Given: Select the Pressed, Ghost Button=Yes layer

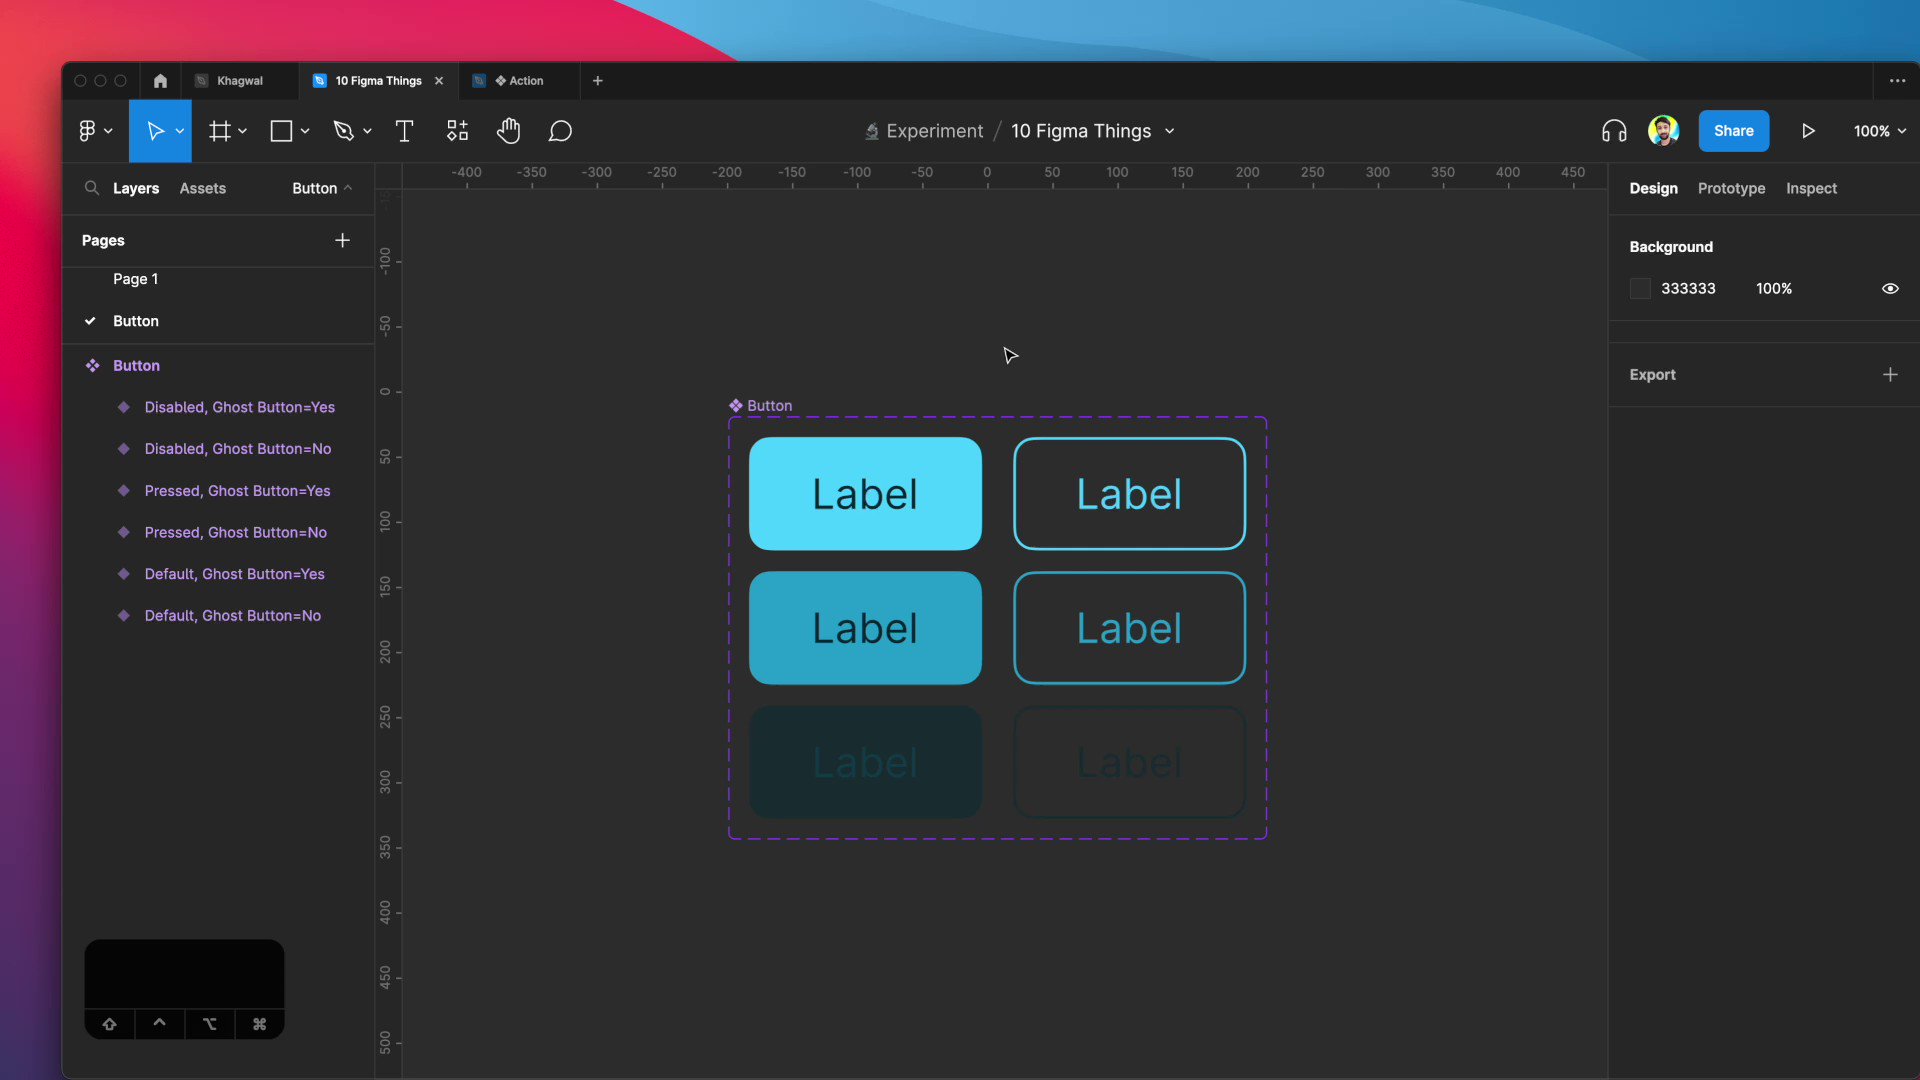Looking at the screenshot, I should [x=237, y=491].
